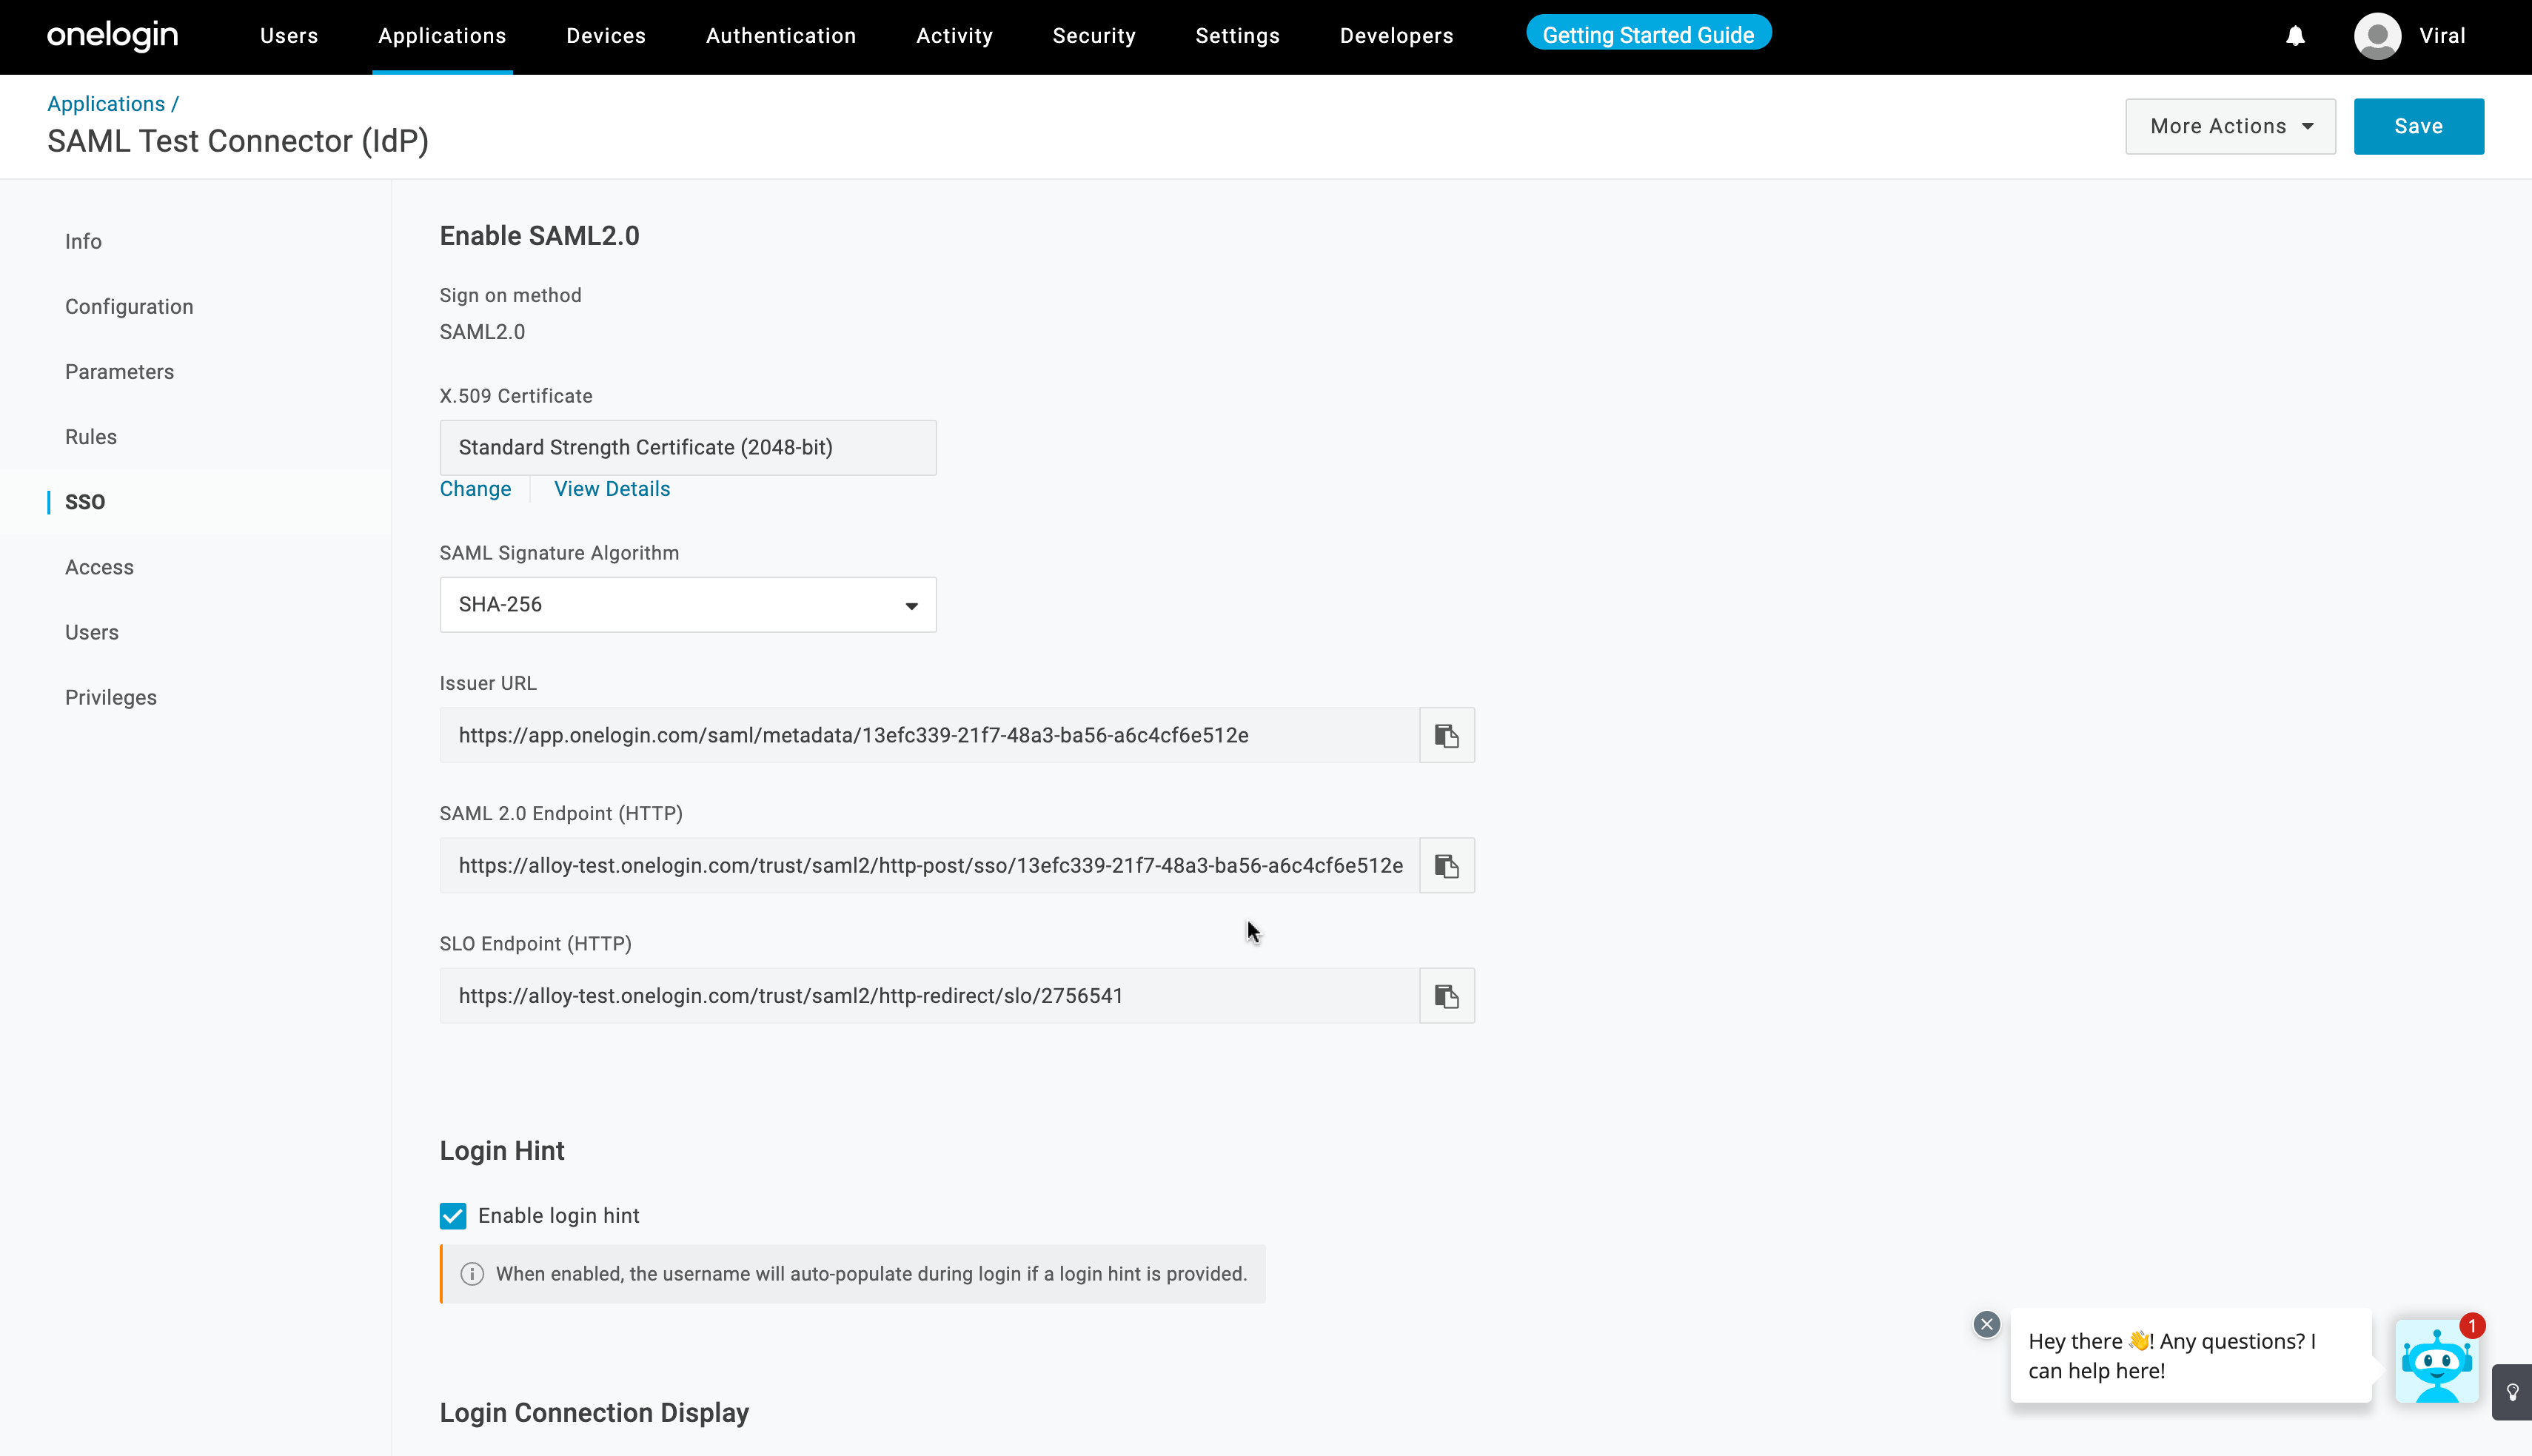Open the Developers menu
The width and height of the screenshot is (2532, 1456).
[1396, 36]
